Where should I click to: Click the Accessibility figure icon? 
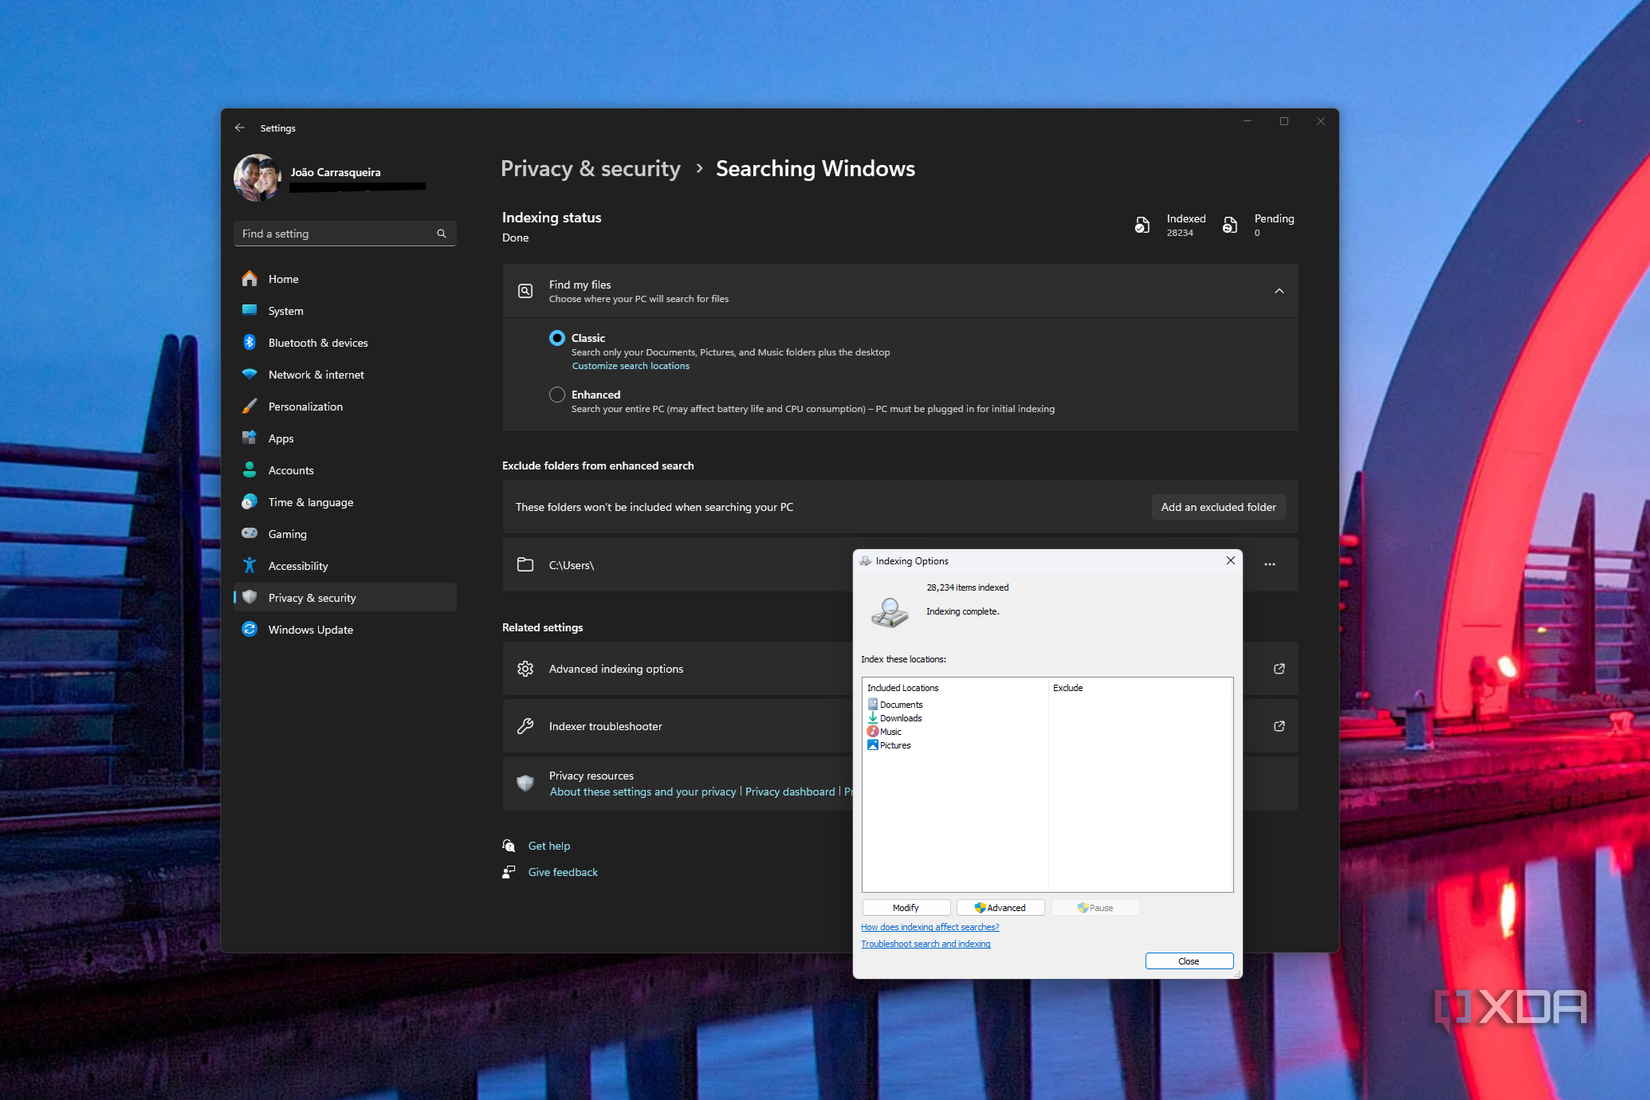point(249,565)
